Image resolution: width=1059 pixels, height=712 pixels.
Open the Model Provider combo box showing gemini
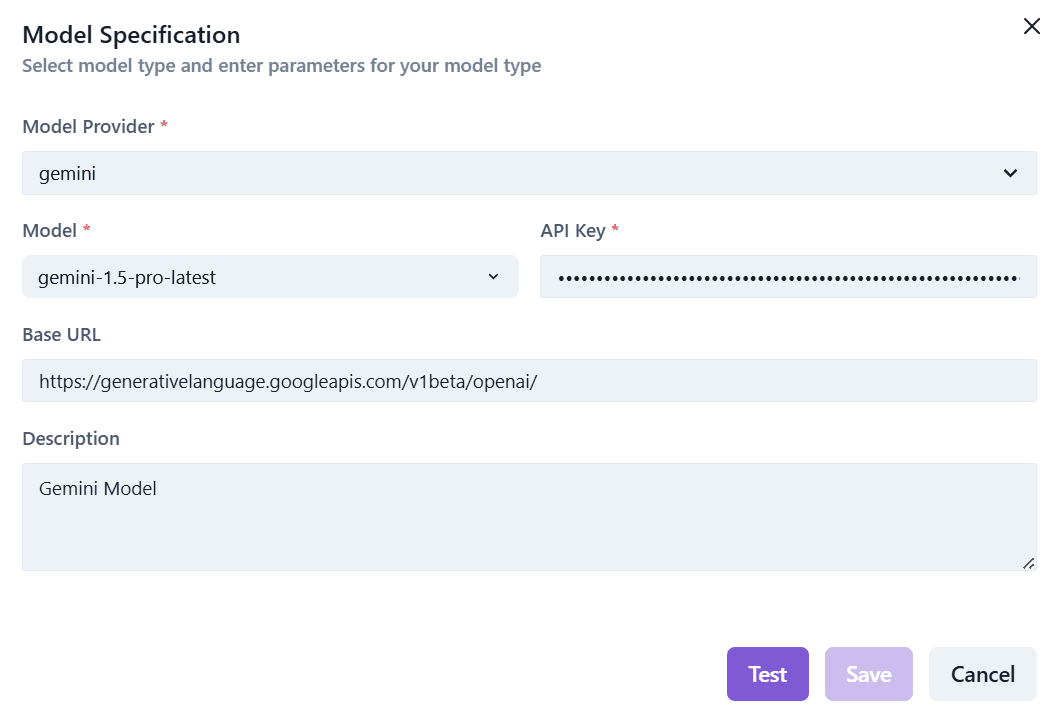tap(528, 173)
